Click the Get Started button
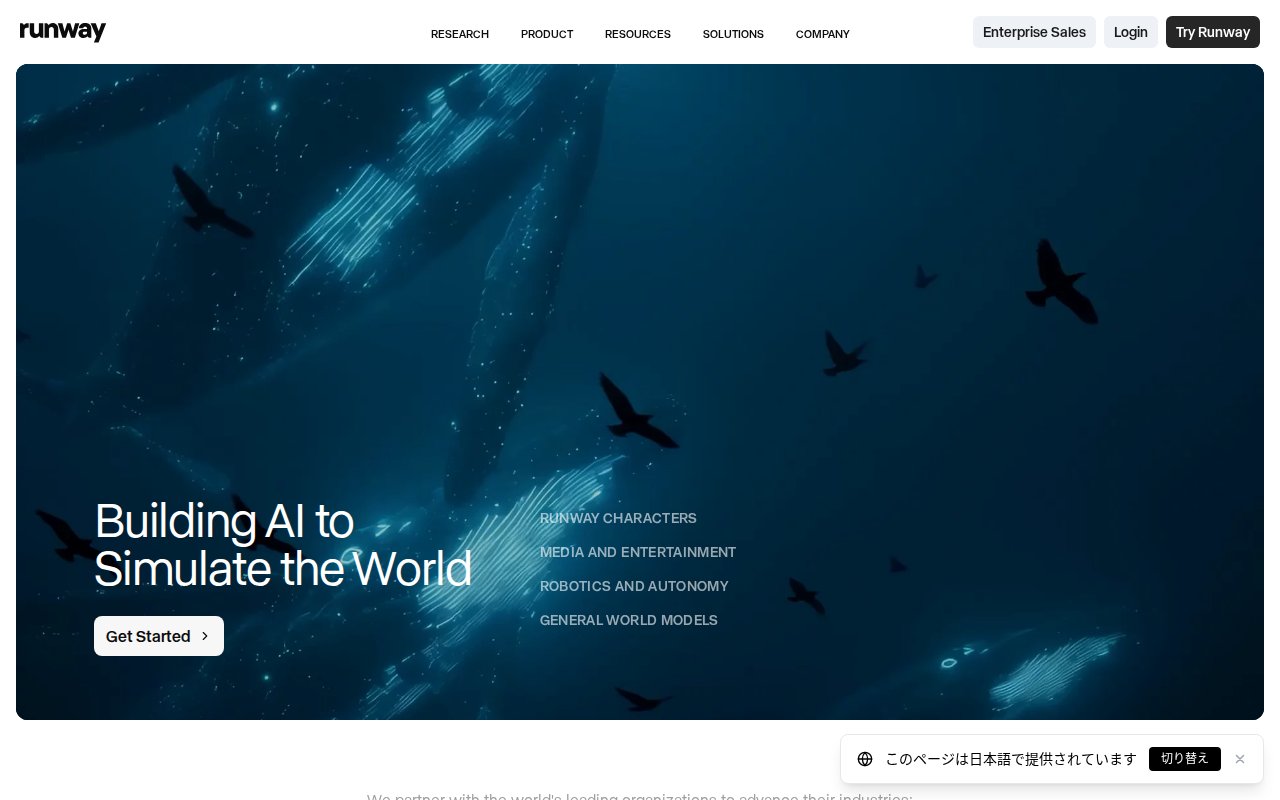The height and width of the screenshot is (800, 1280). coord(159,636)
